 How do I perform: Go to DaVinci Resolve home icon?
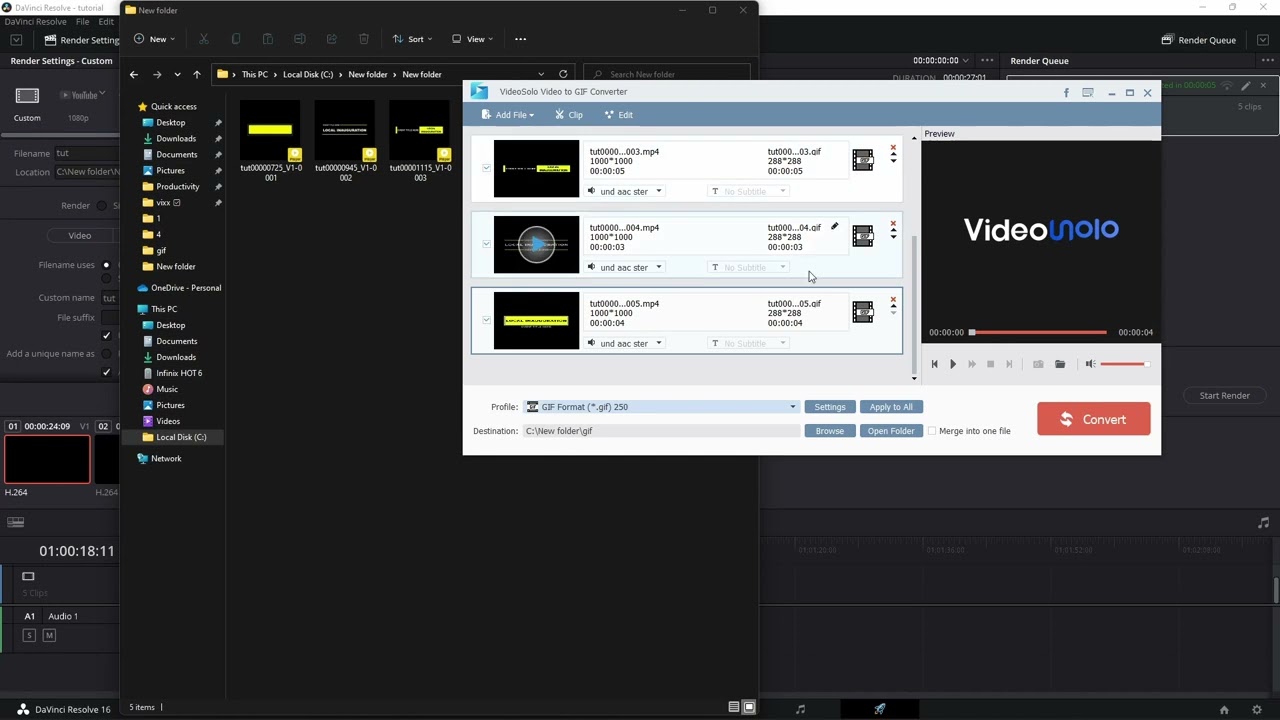pyautogui.click(x=1224, y=710)
